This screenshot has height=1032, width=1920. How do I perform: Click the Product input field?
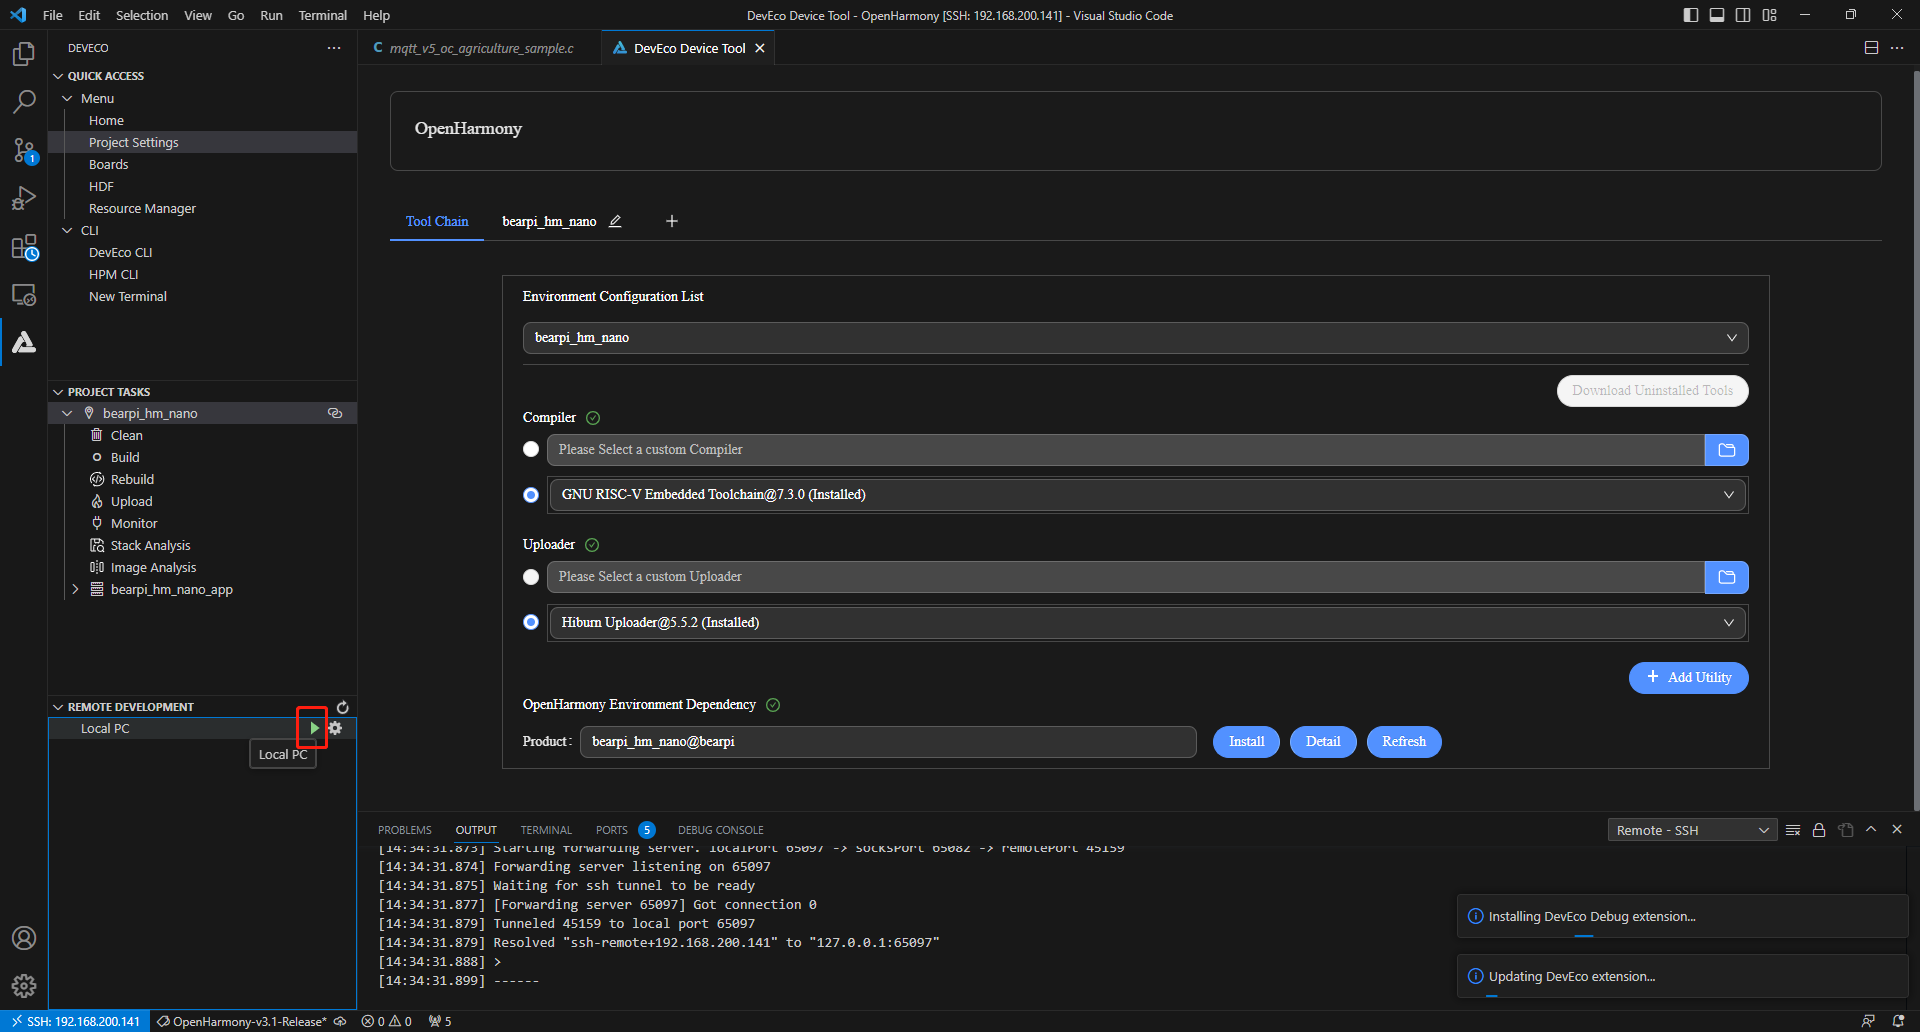click(888, 742)
